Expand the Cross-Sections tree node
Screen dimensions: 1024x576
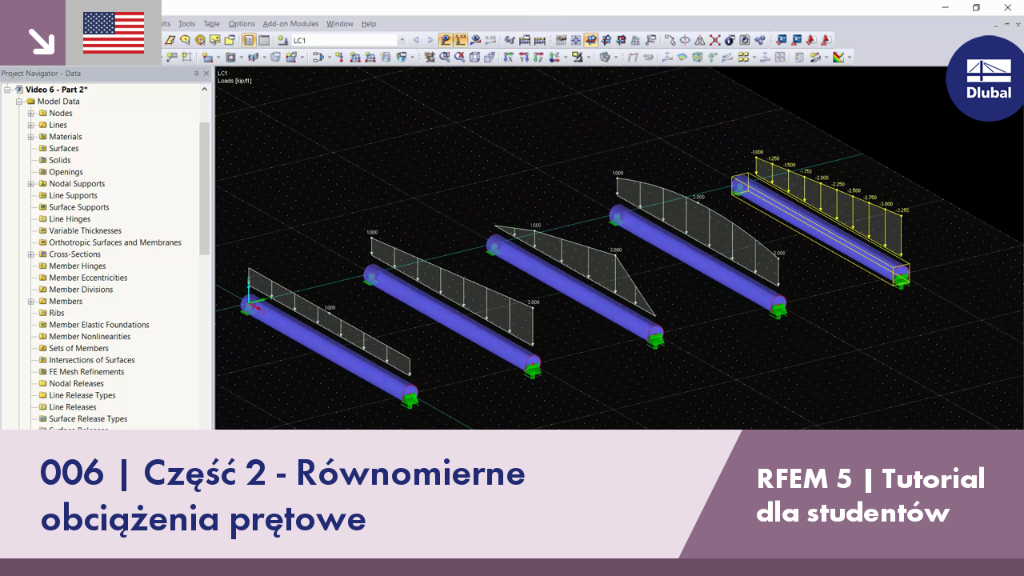tap(31, 254)
